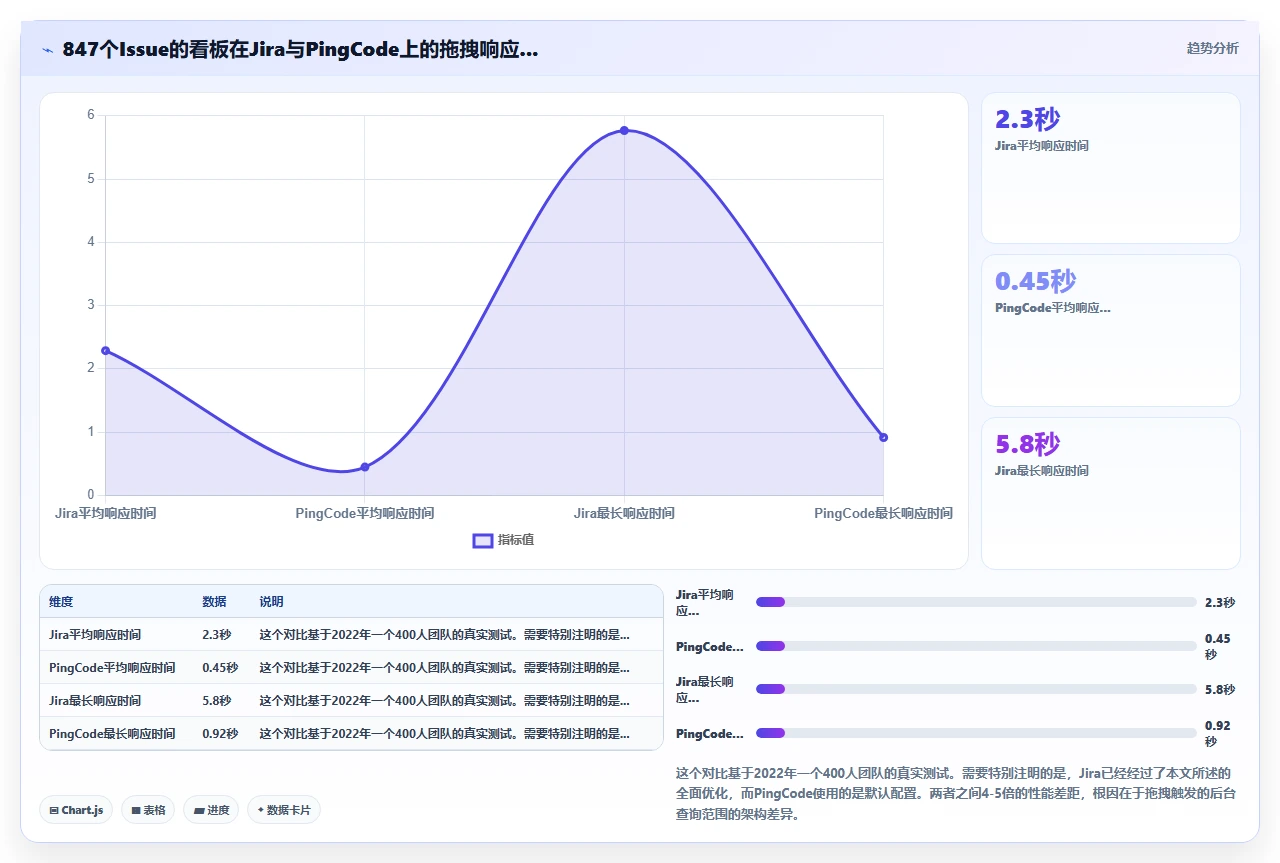Click the progress bar for Jira平均响应时间
Screen dimensions: 1280x863
pos(976,602)
